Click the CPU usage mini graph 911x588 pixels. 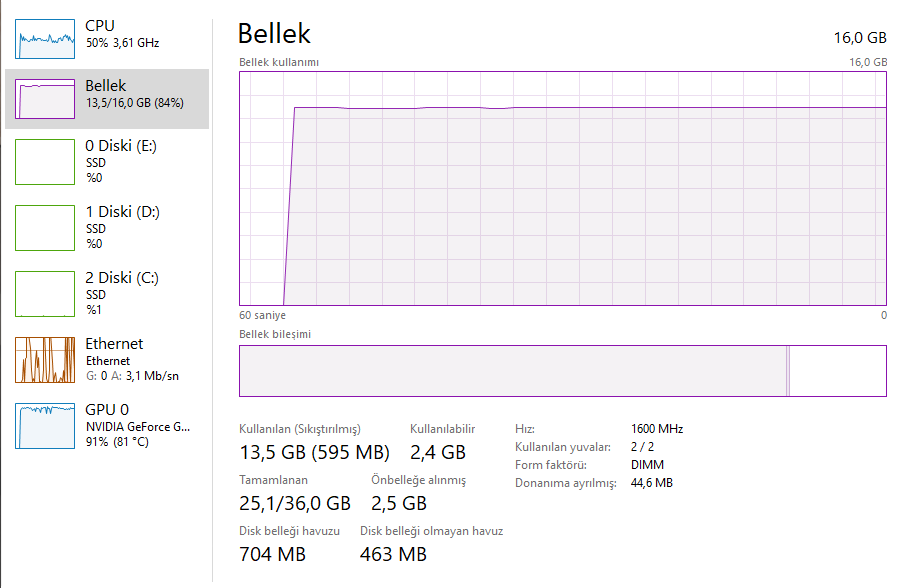(45, 38)
